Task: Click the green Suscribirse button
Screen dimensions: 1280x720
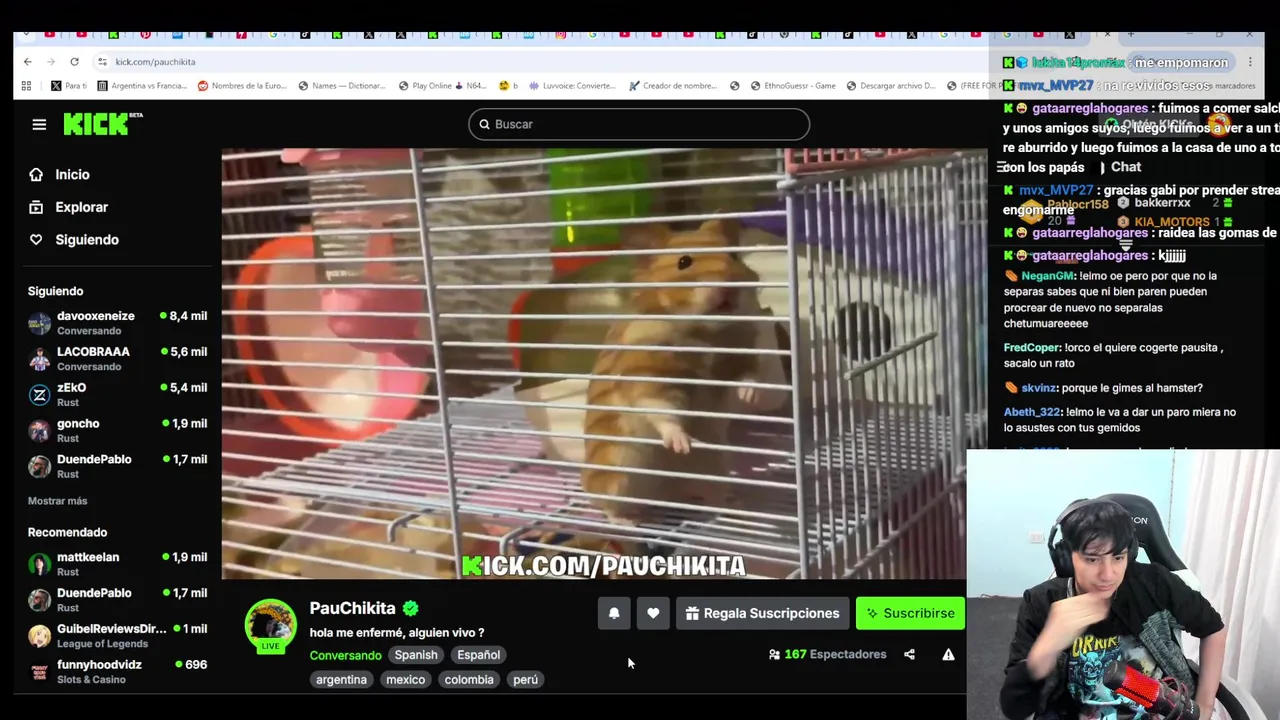Action: pyautogui.click(x=910, y=613)
